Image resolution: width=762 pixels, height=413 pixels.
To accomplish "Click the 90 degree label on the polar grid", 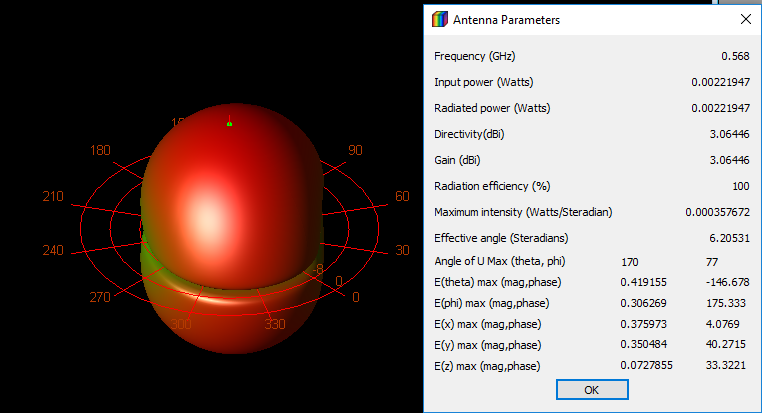I will click(x=354, y=150).
